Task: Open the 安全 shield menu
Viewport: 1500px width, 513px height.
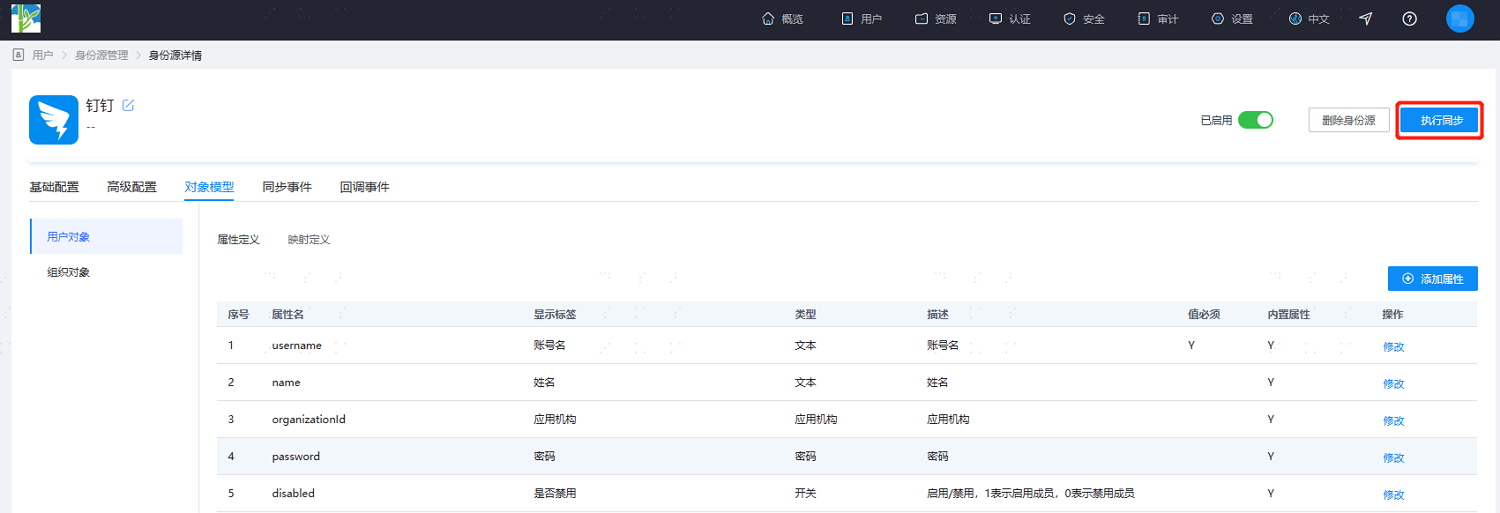Action: tap(1083, 19)
